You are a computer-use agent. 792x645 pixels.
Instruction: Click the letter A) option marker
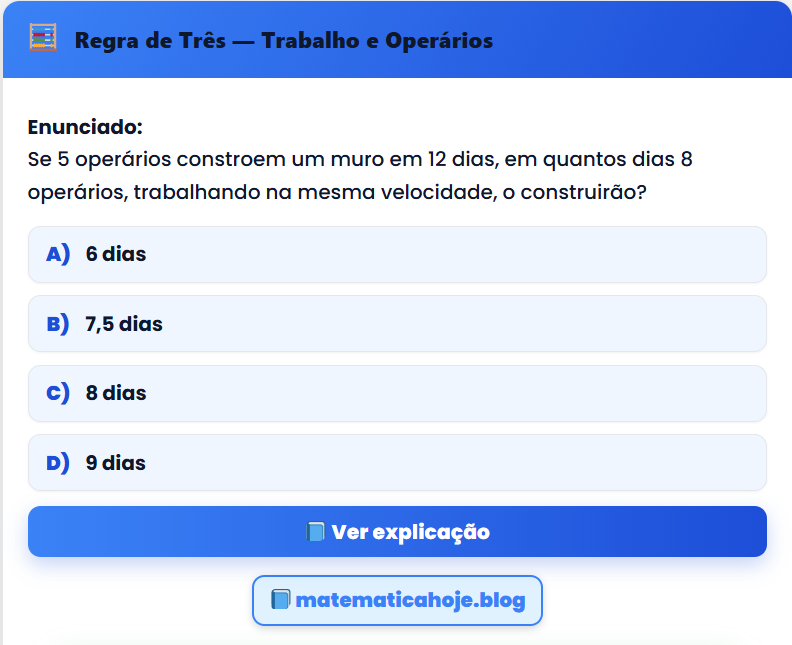[58, 254]
